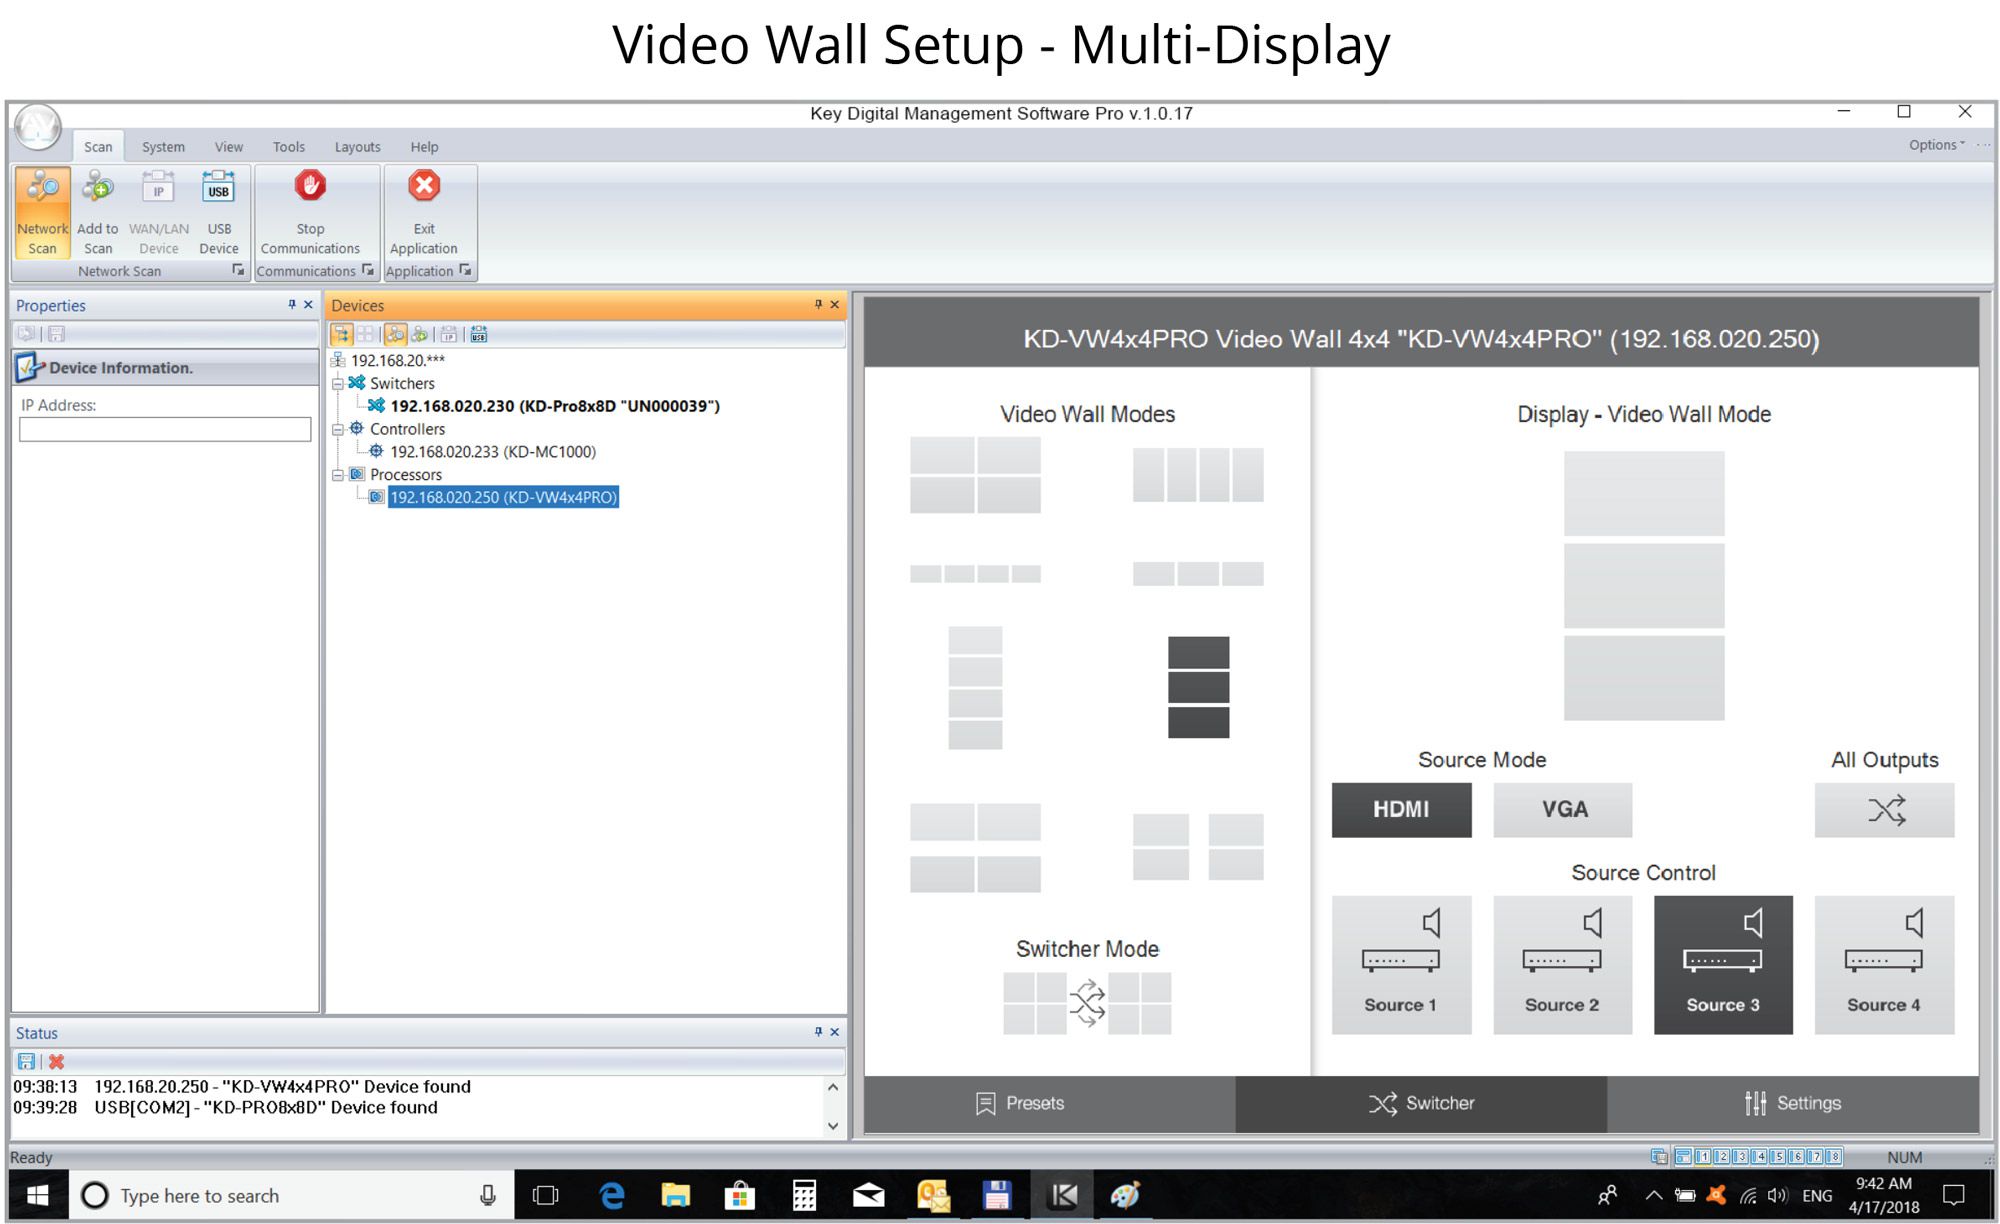Open the Layouts menu tab
The height and width of the screenshot is (1224, 2000).
tap(357, 147)
